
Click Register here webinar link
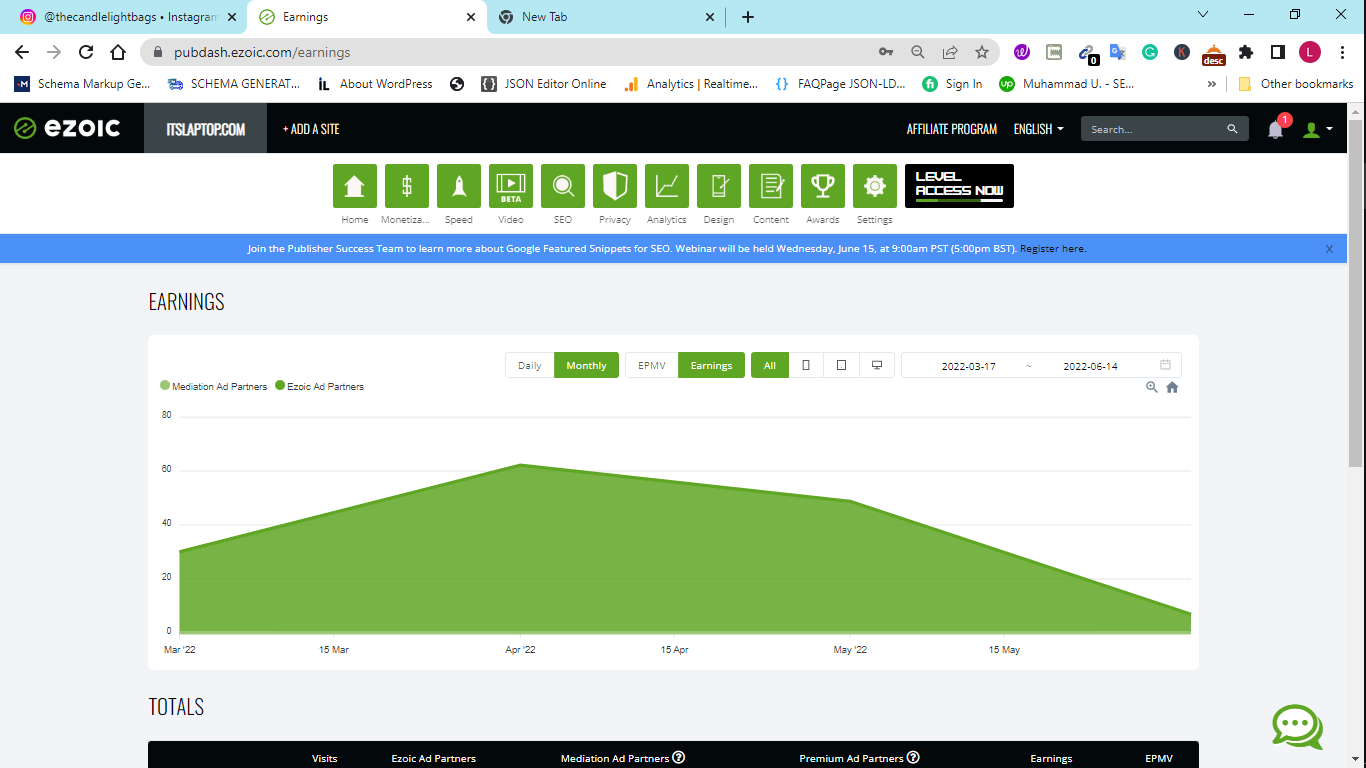[x=1053, y=248]
